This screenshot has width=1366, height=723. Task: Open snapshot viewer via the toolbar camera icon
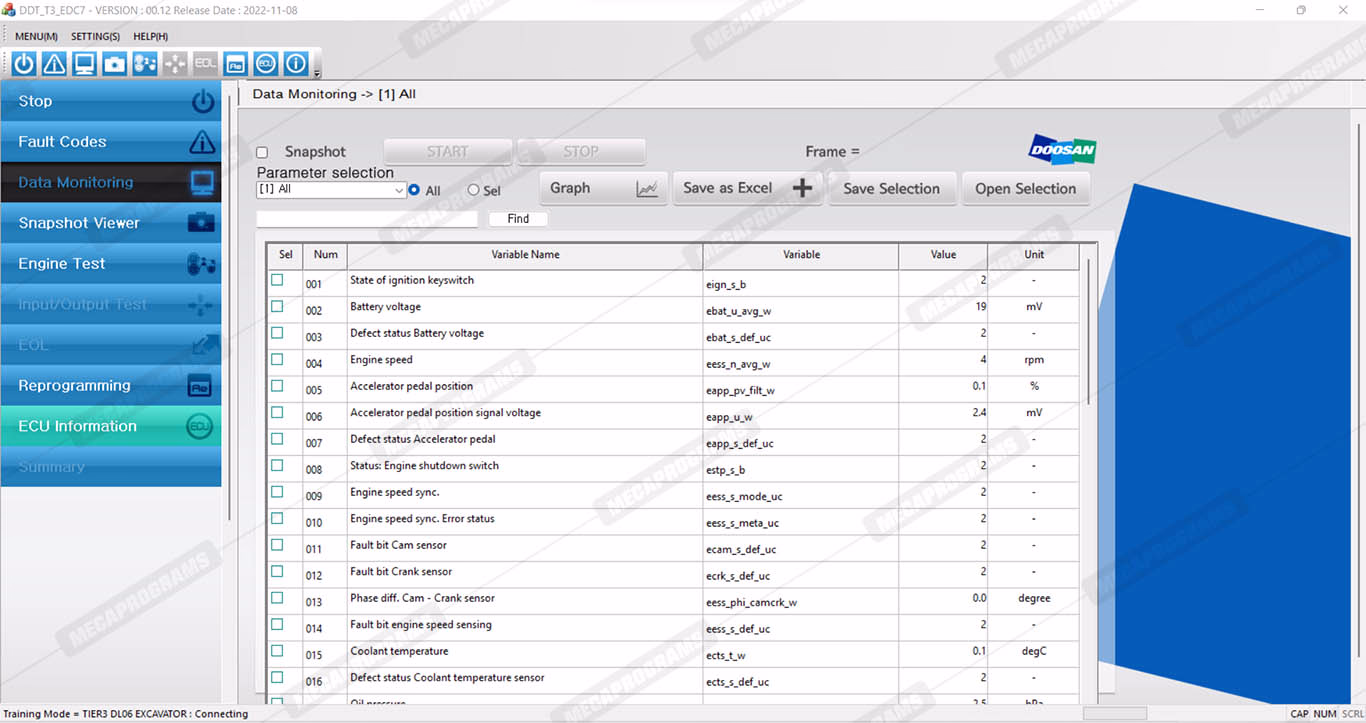click(115, 64)
